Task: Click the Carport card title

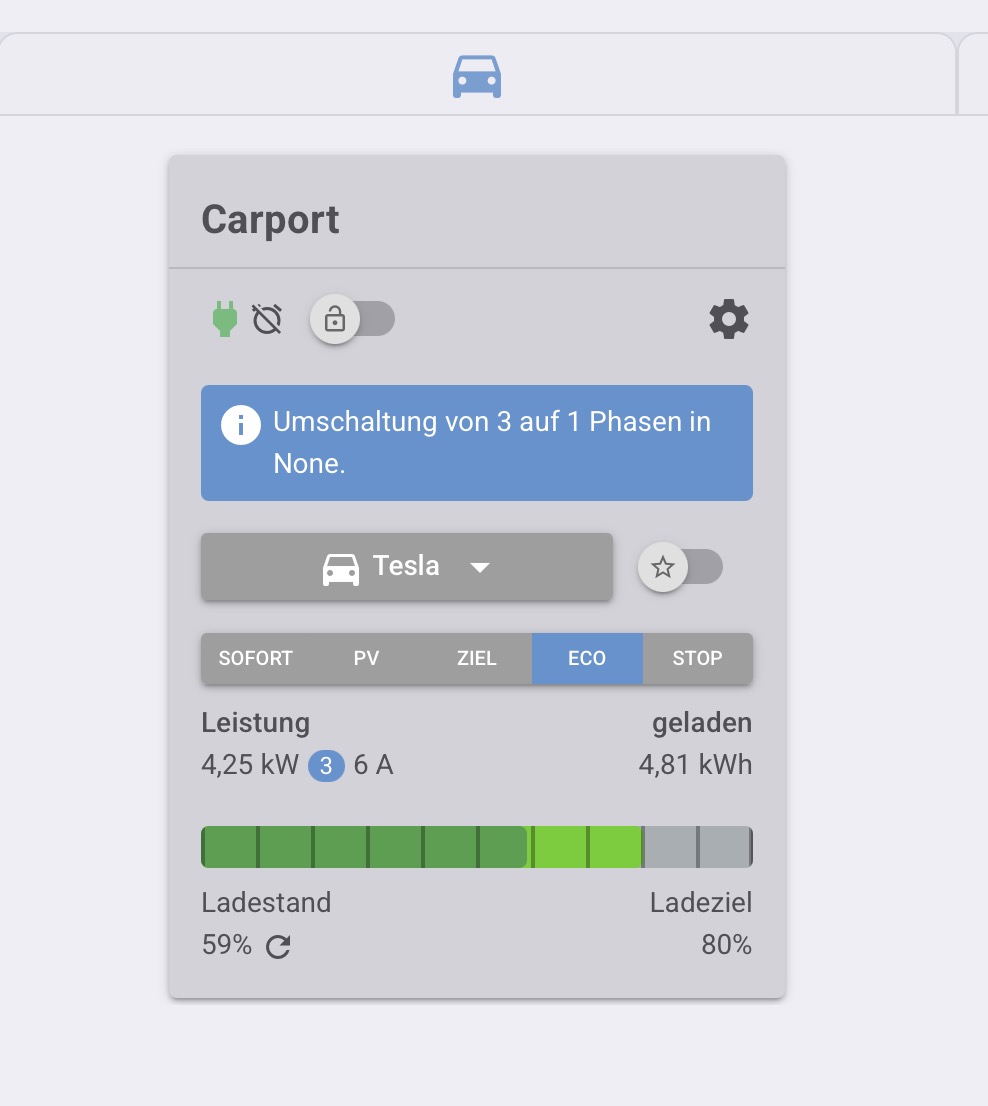Action: [270, 220]
